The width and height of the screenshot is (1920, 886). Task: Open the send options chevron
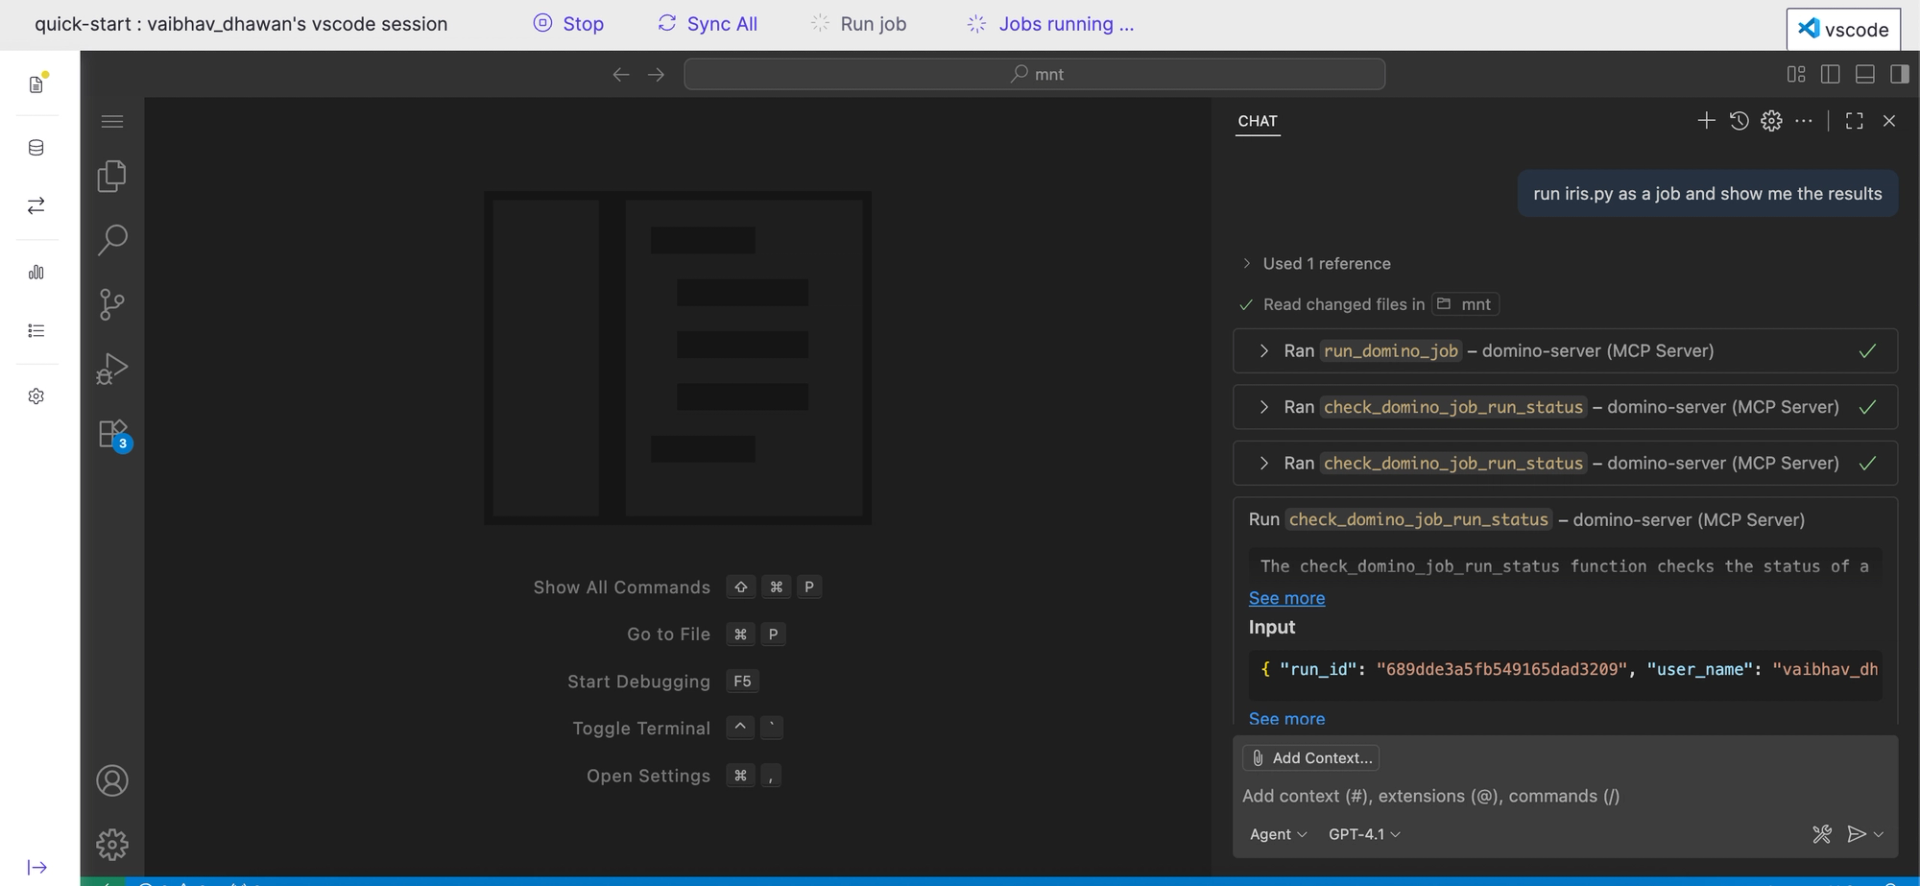(1879, 834)
